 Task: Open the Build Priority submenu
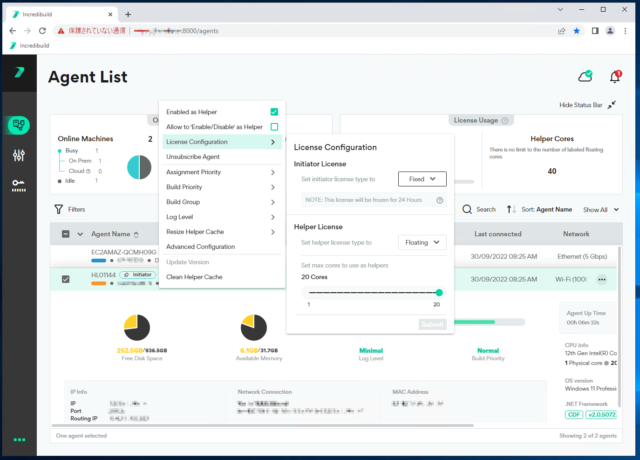coord(221,187)
